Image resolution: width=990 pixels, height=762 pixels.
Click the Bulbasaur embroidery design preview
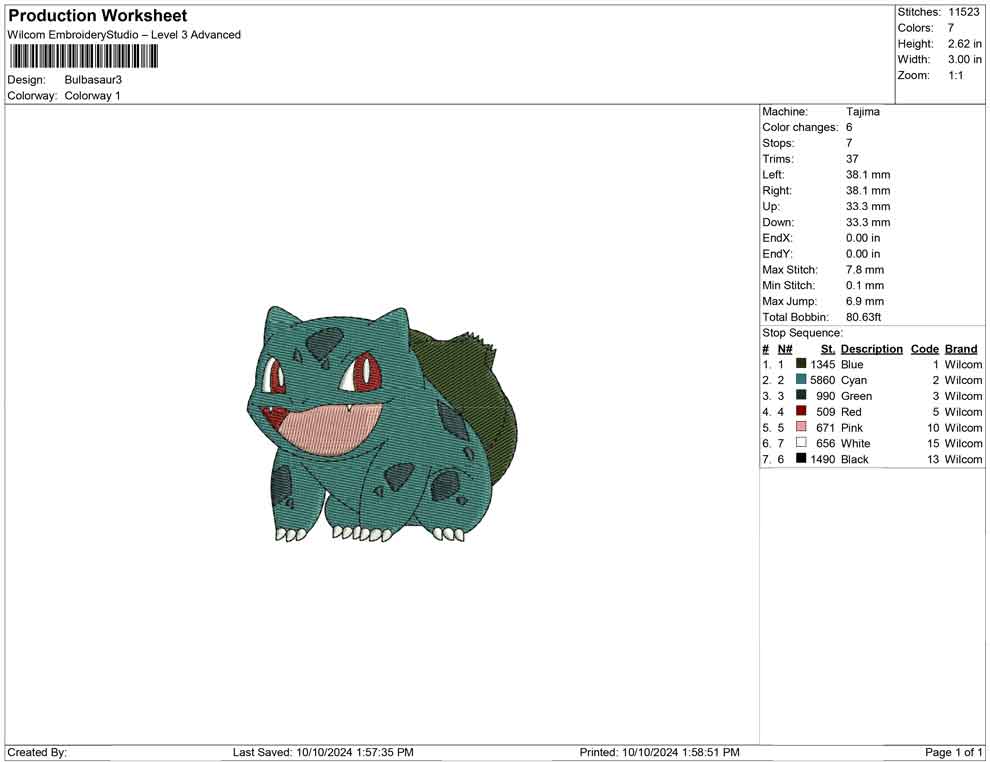click(x=382, y=424)
